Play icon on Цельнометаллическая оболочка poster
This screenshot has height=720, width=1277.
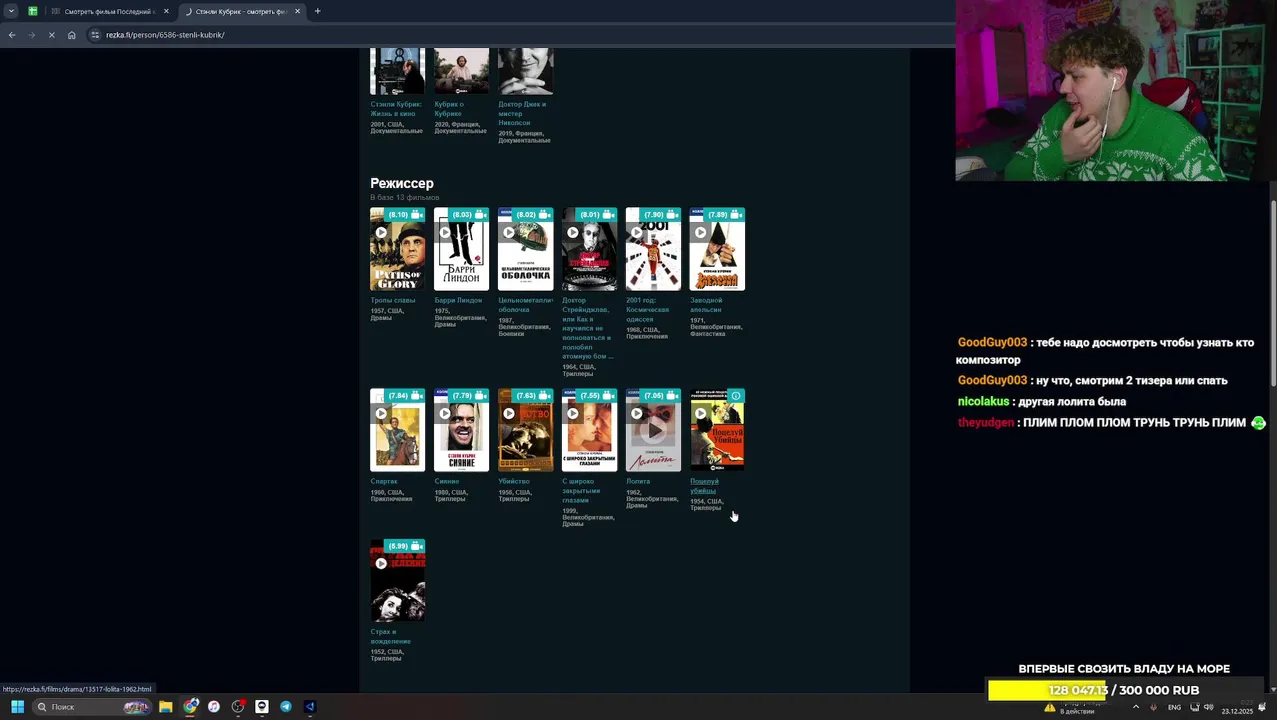(x=509, y=233)
